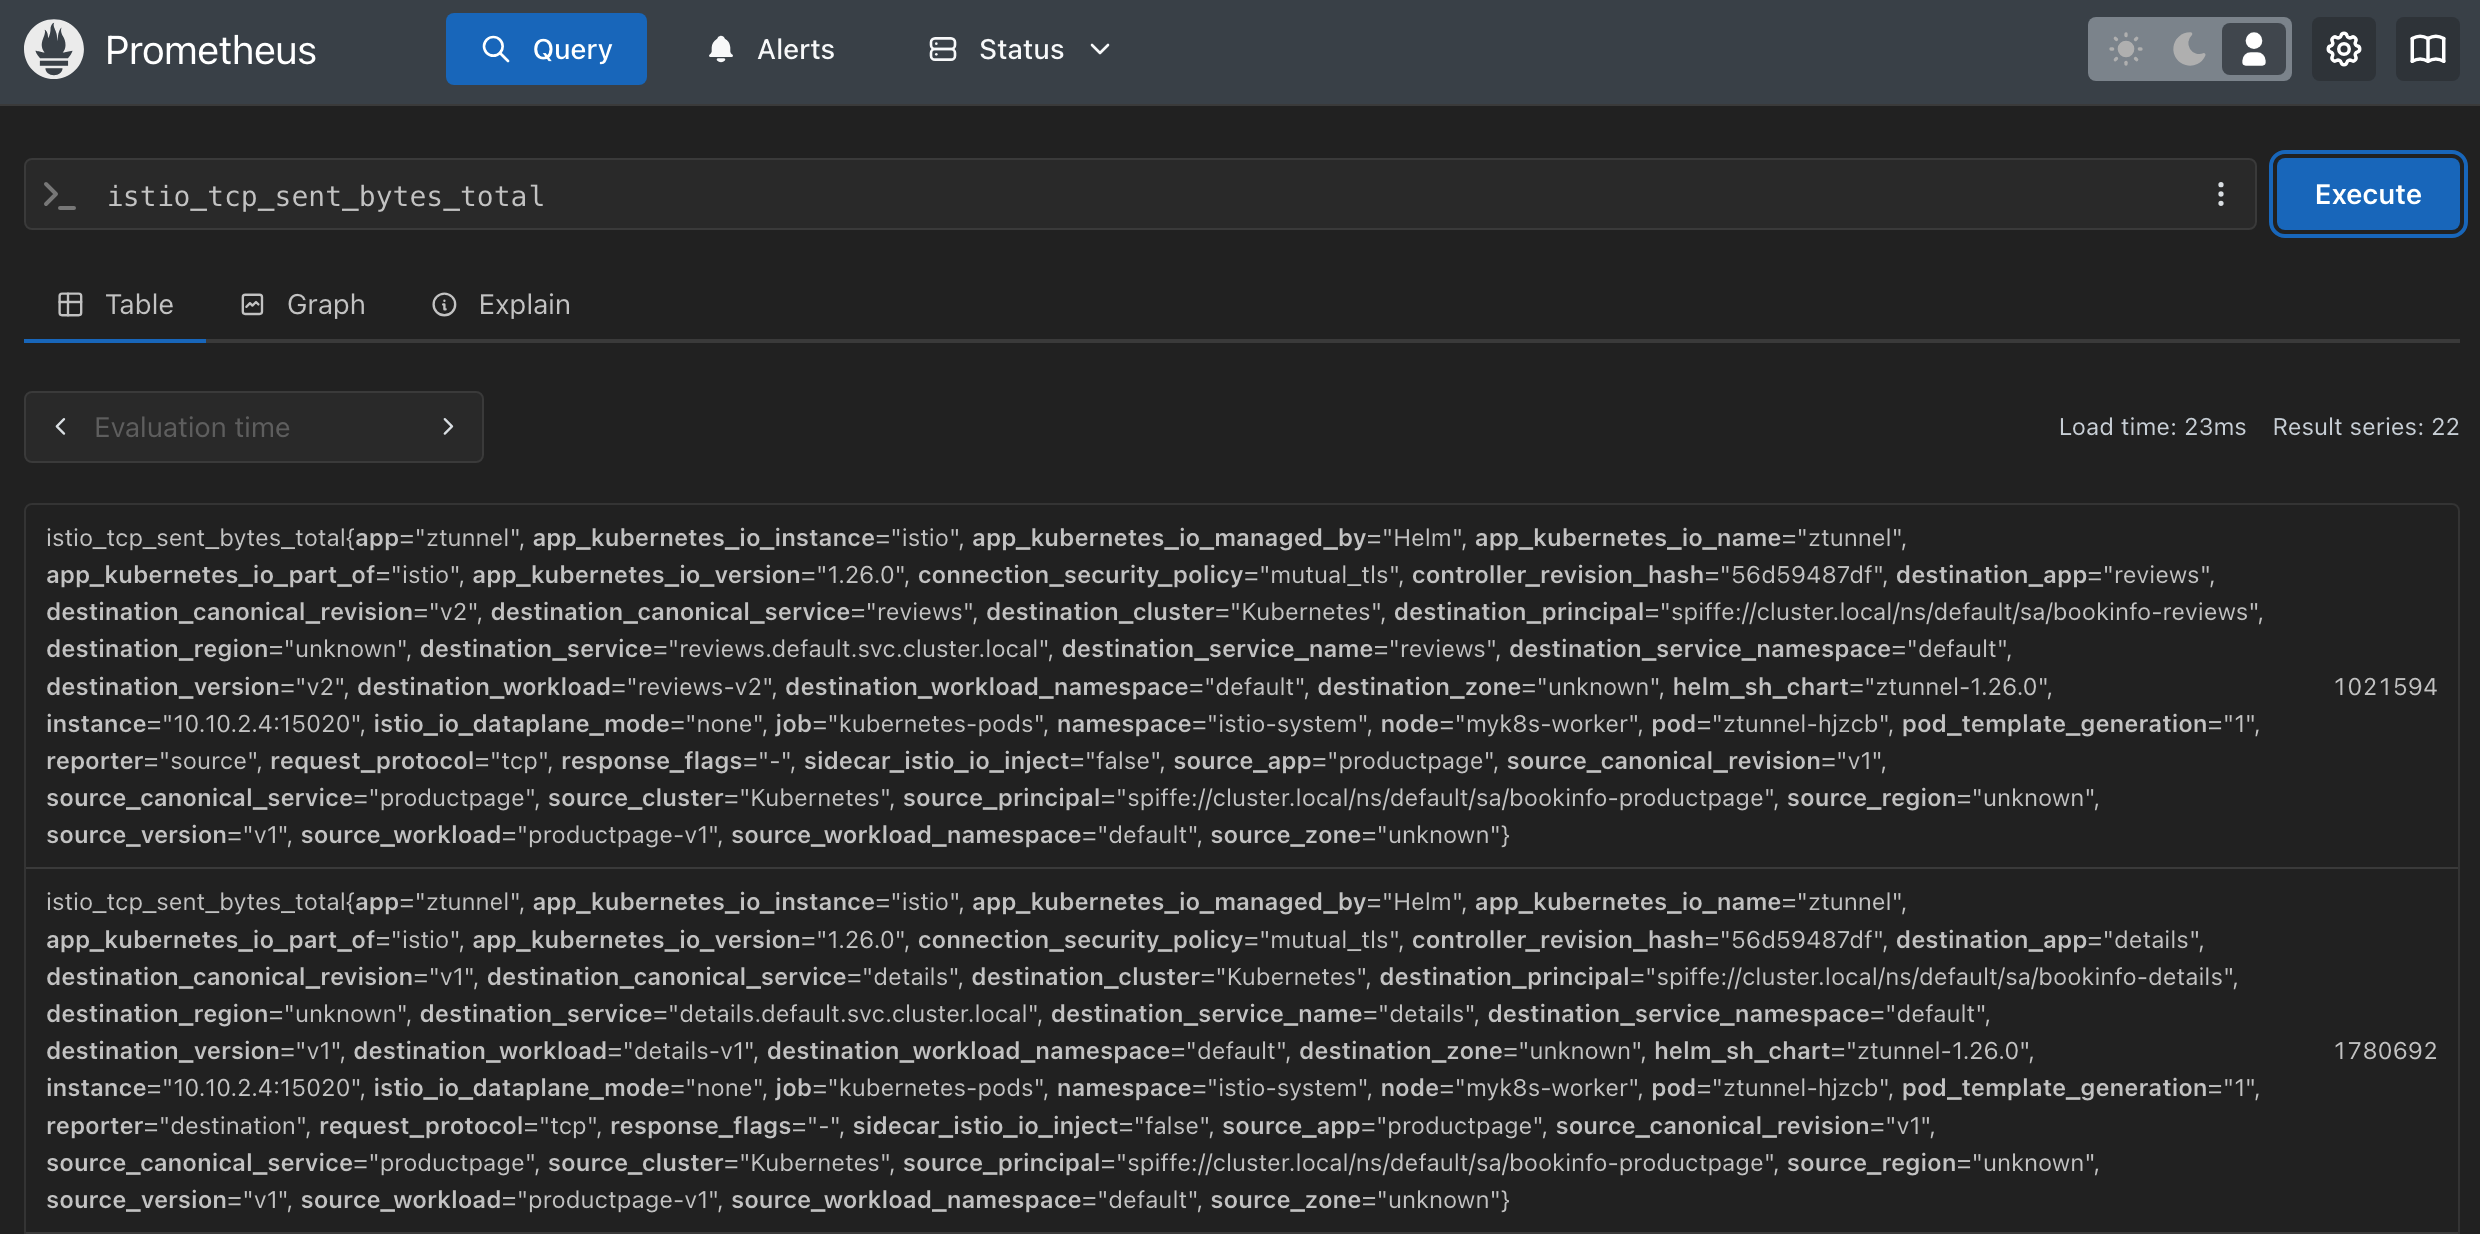Click the info circle Explain icon

[444, 304]
